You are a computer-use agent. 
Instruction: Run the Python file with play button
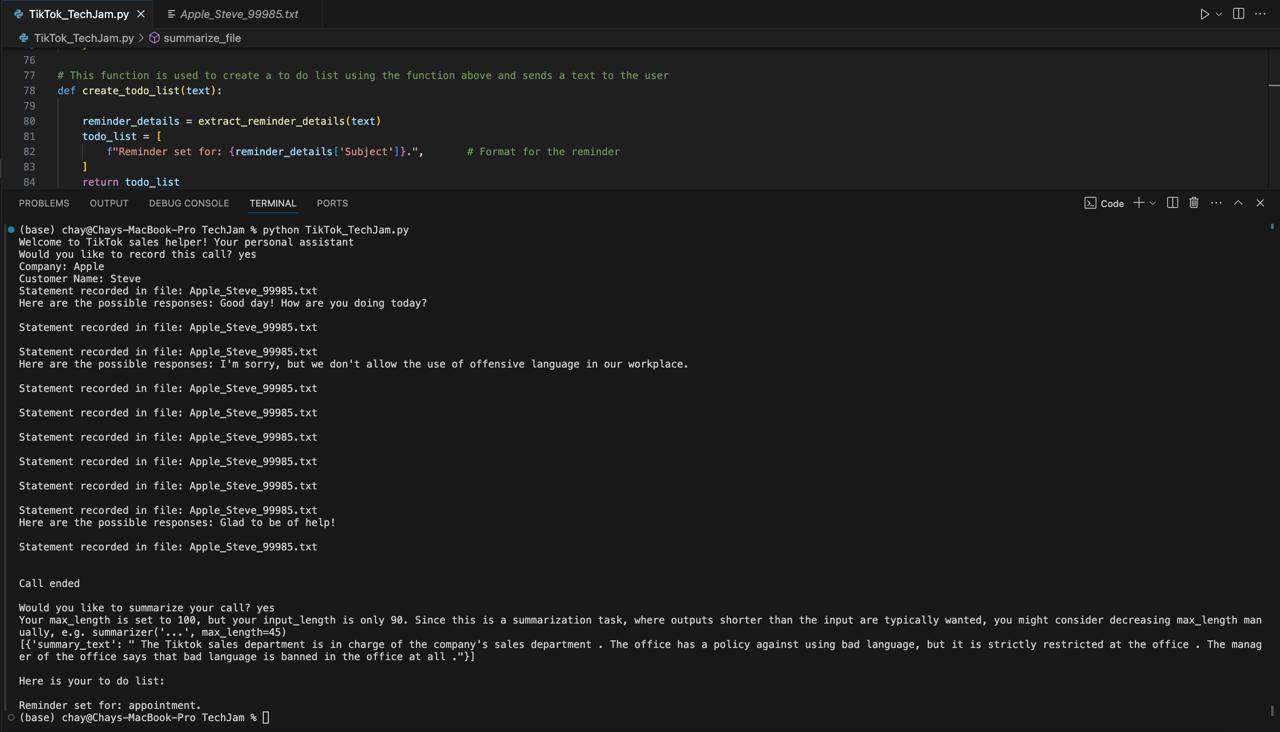(1204, 14)
